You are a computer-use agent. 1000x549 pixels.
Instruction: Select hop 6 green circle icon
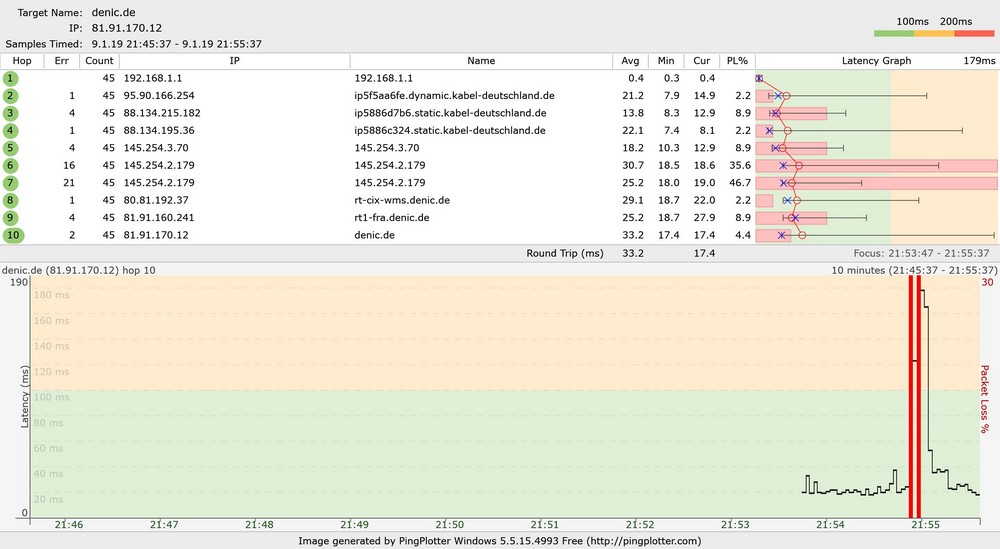[x=10, y=165]
